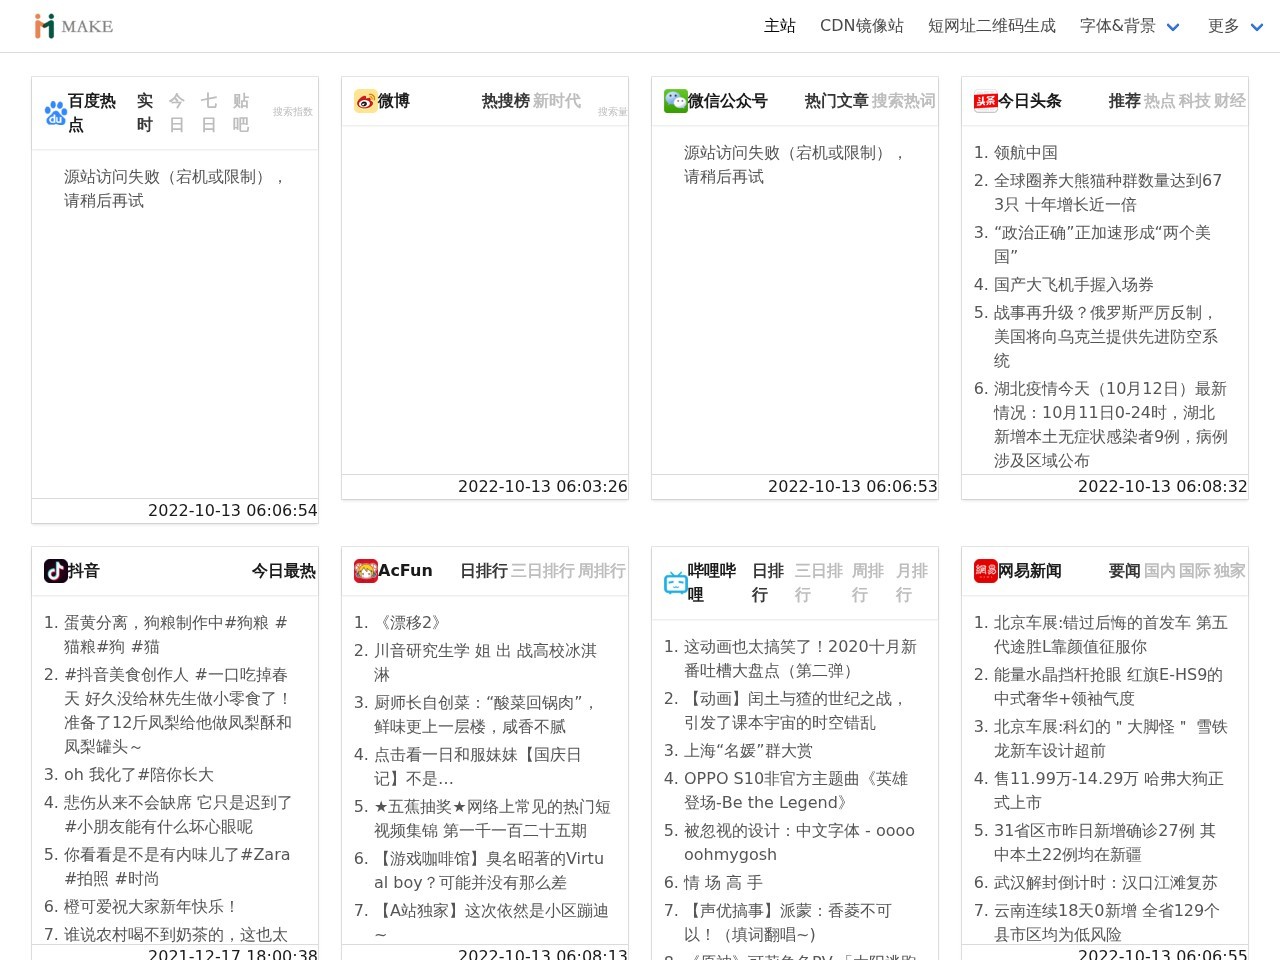
Task: Open the 情 场 高 手 Bilibili item
Action: pos(723,883)
